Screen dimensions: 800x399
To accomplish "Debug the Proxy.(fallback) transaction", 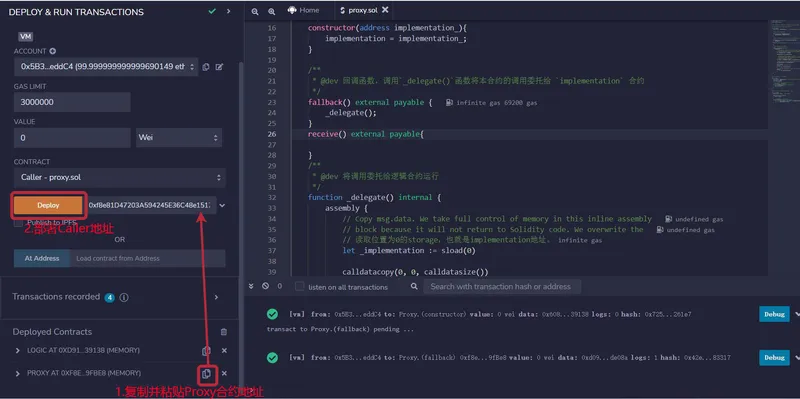I will click(x=774, y=358).
